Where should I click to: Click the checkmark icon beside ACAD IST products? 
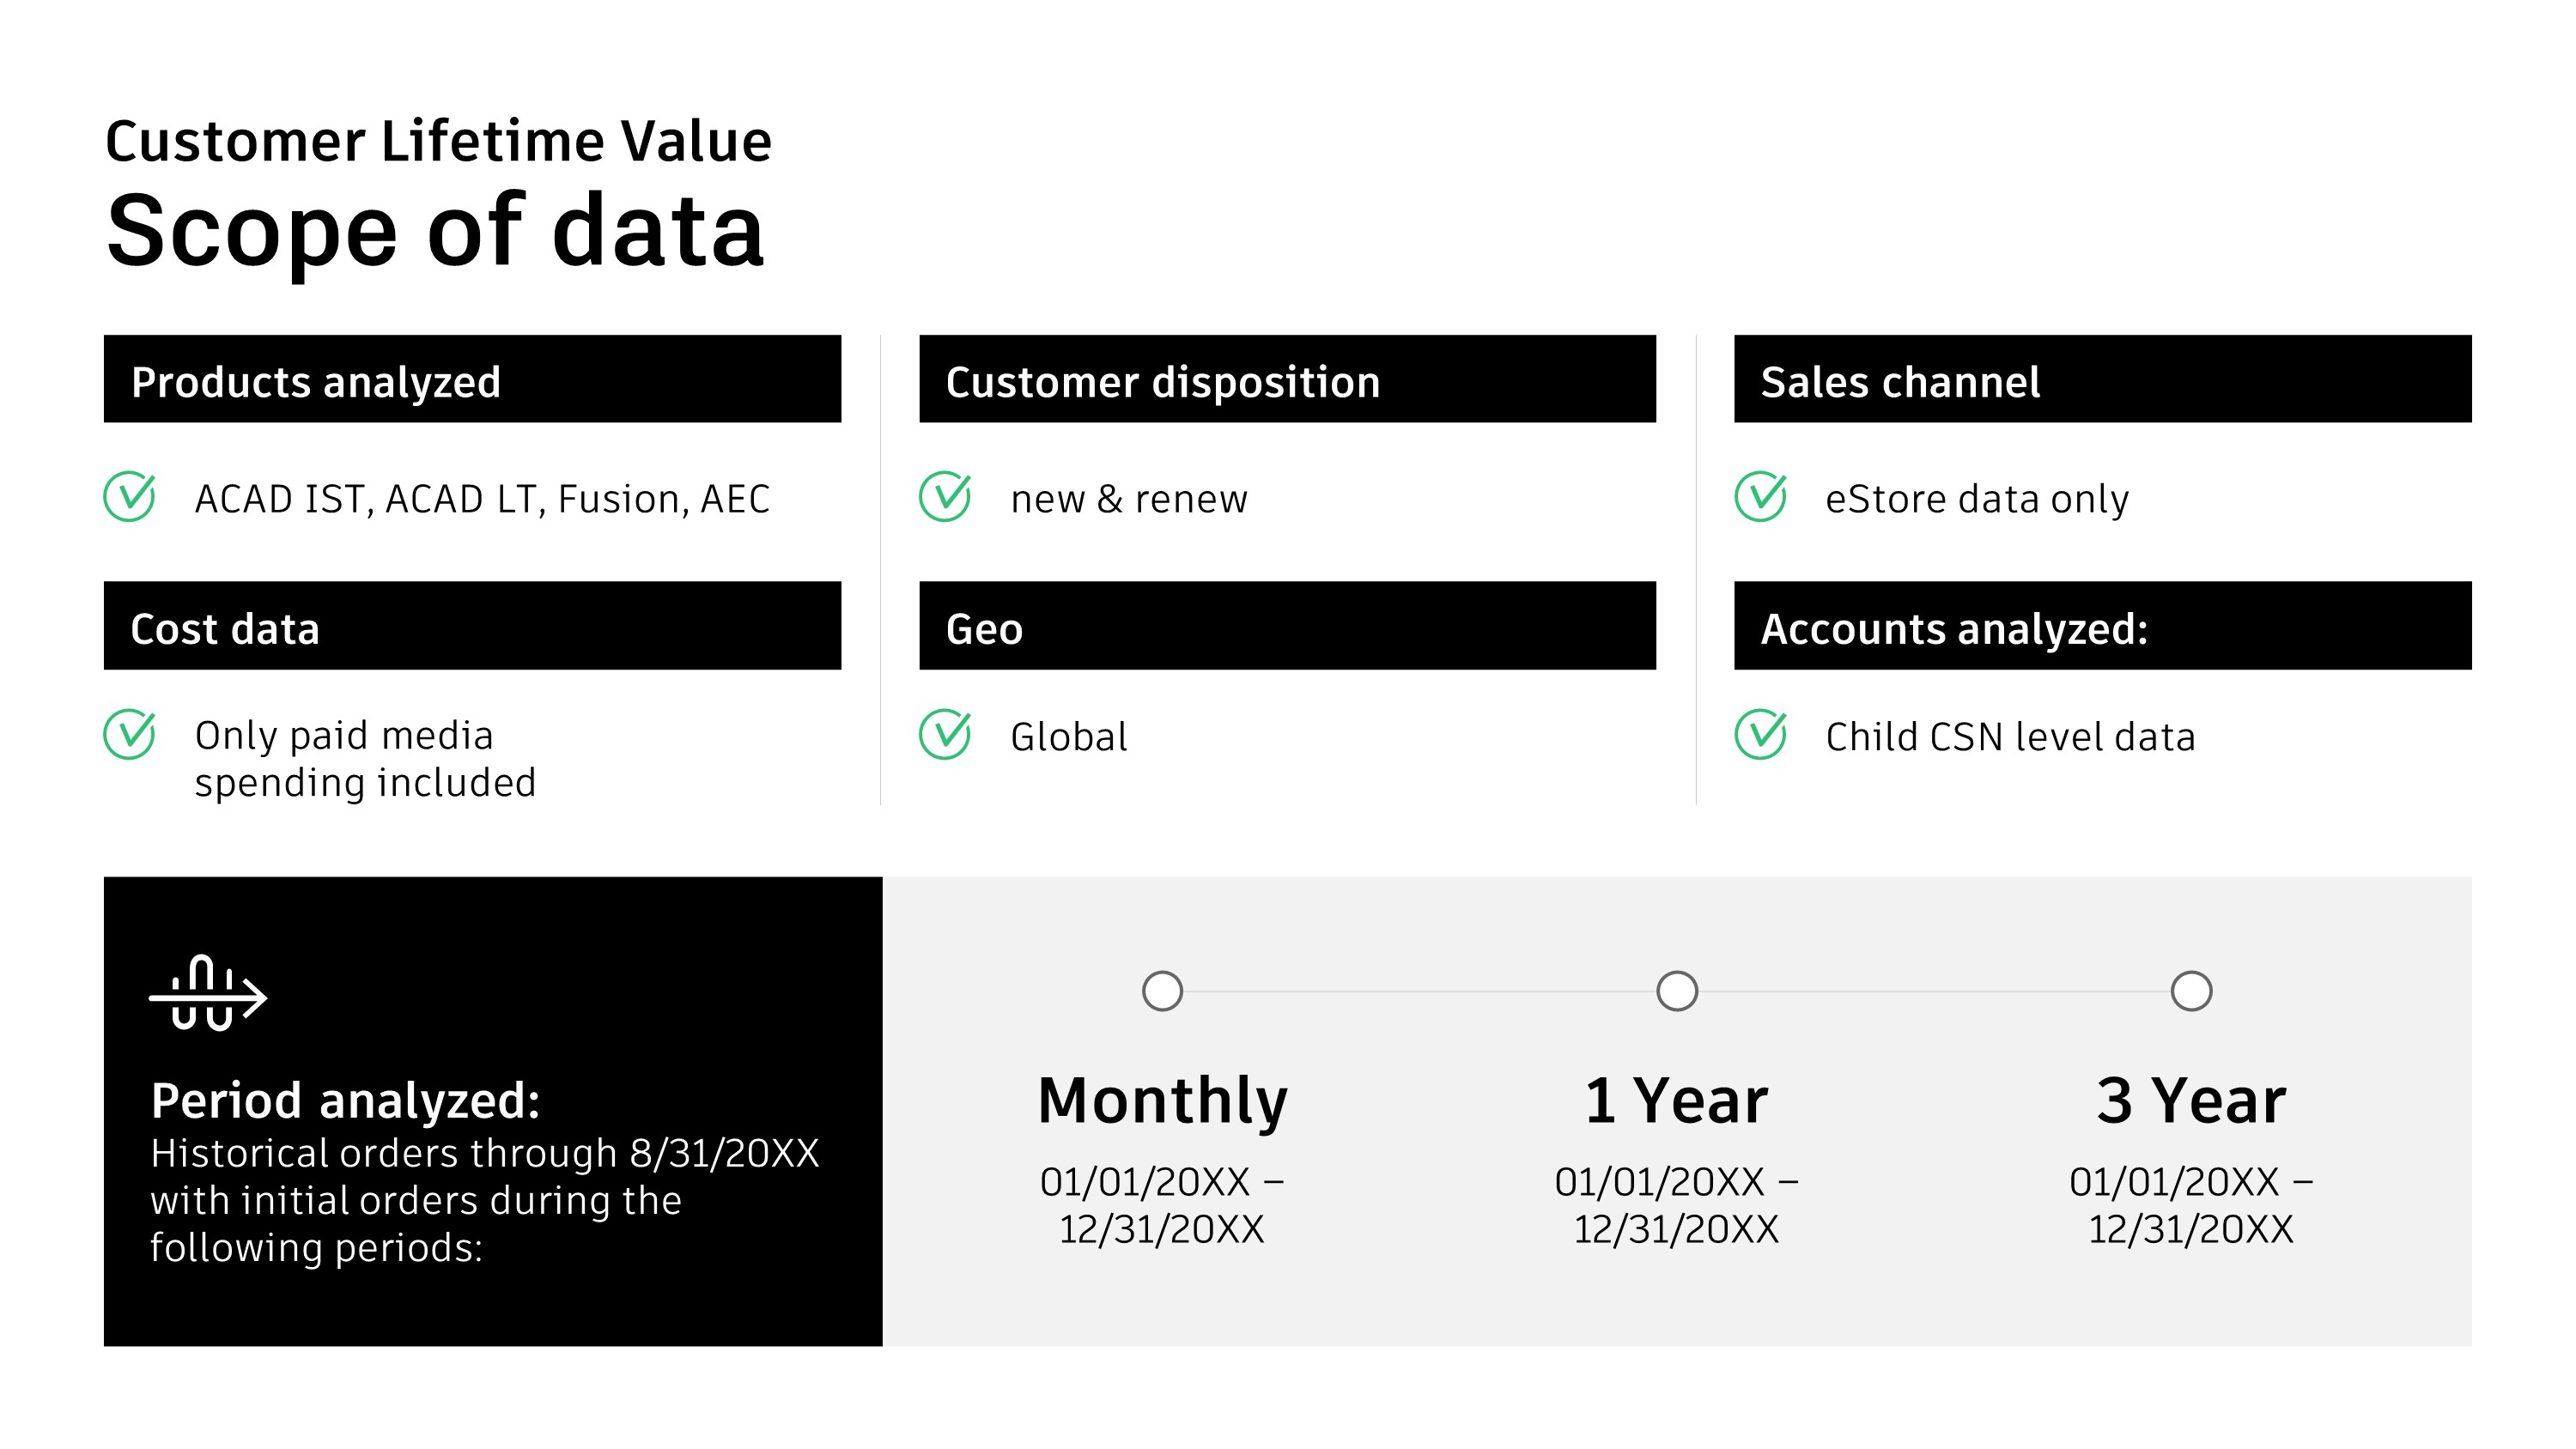click(x=130, y=496)
